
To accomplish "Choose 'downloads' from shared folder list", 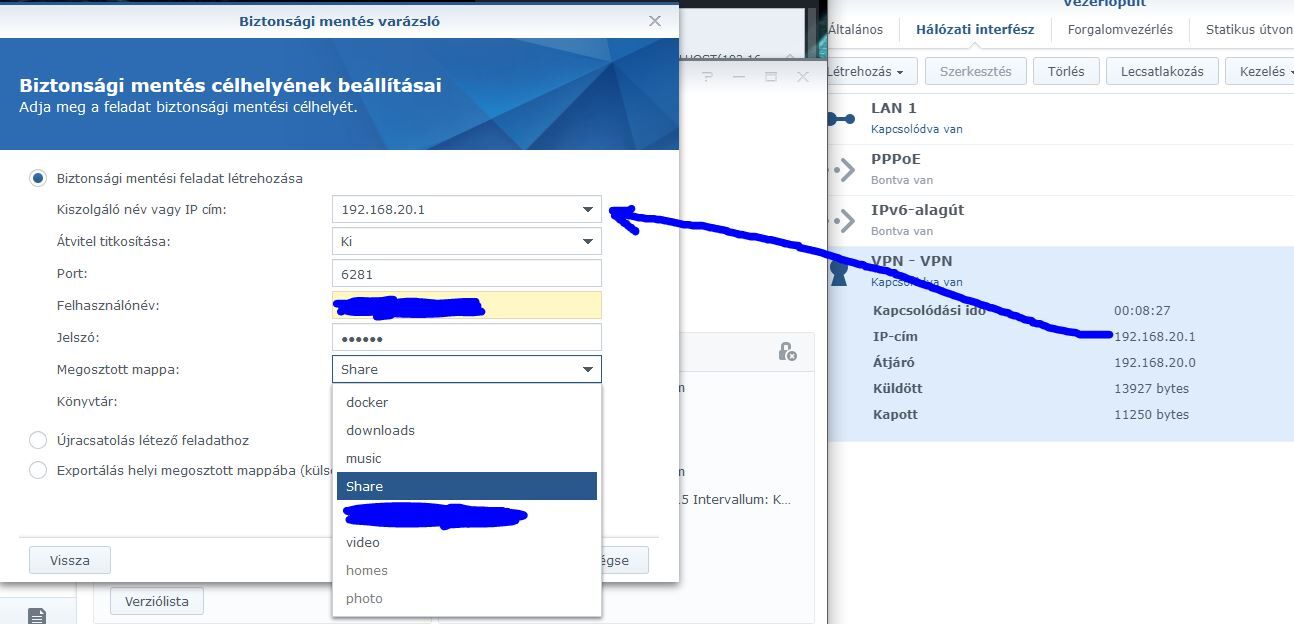I will 467,430.
